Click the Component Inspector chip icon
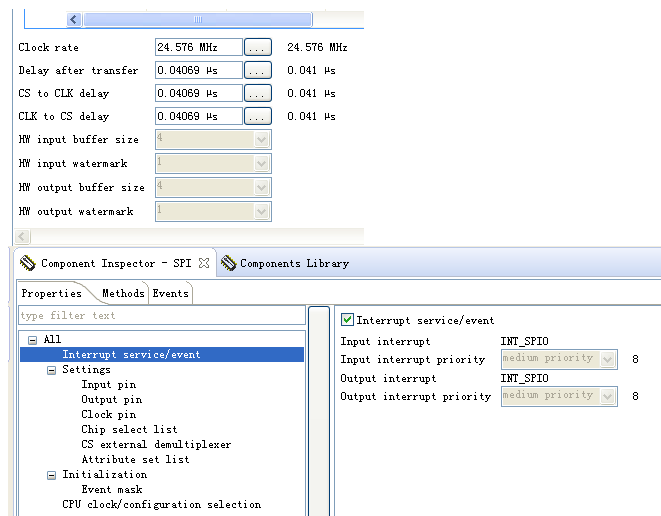This screenshot has width=661, height=516. (28, 263)
